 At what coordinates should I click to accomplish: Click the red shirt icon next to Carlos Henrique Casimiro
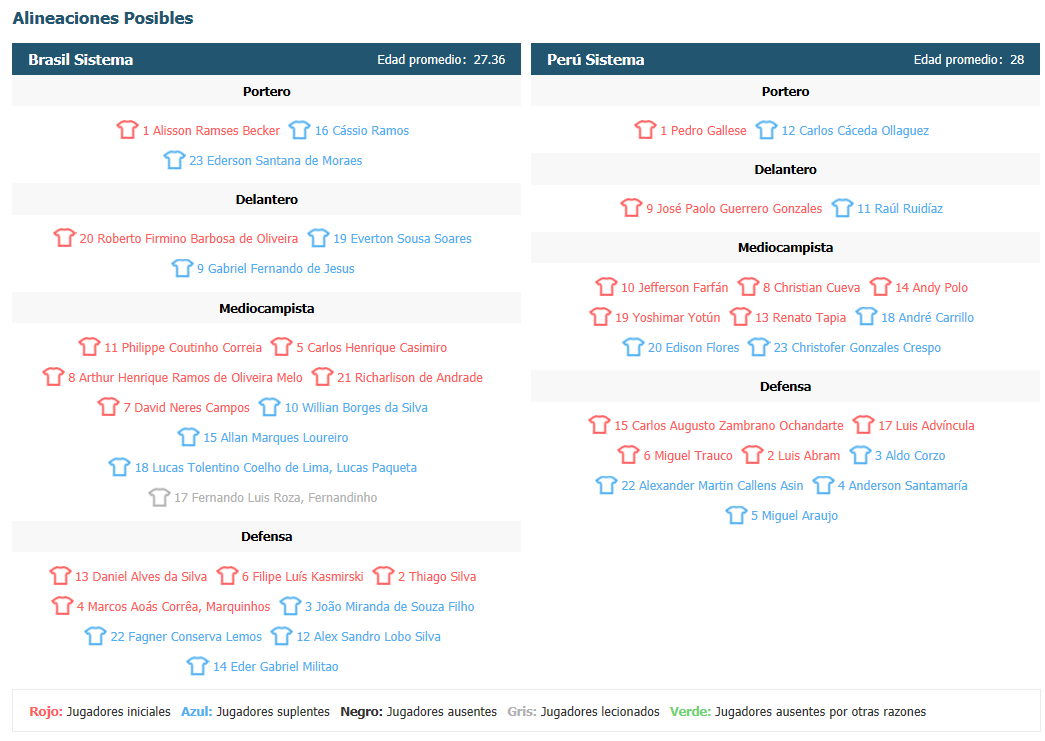pyautogui.click(x=281, y=347)
